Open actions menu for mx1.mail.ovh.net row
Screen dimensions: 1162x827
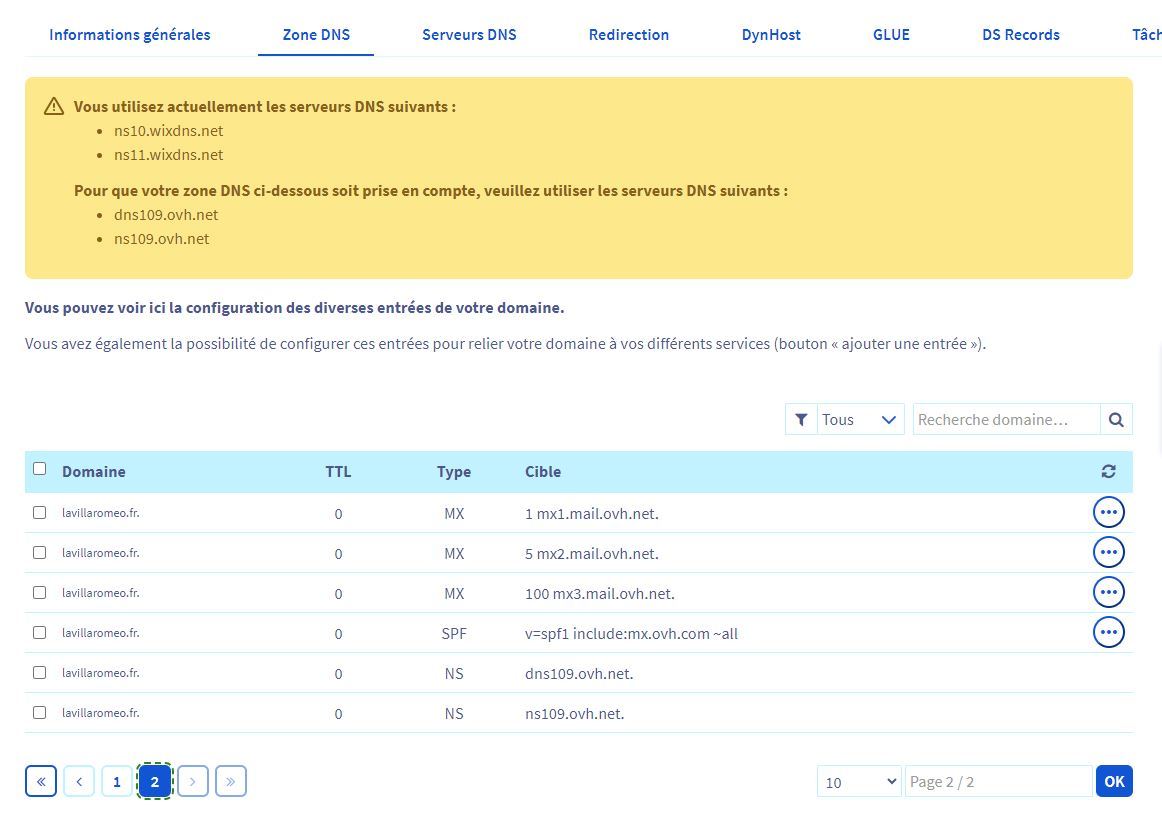point(1108,512)
